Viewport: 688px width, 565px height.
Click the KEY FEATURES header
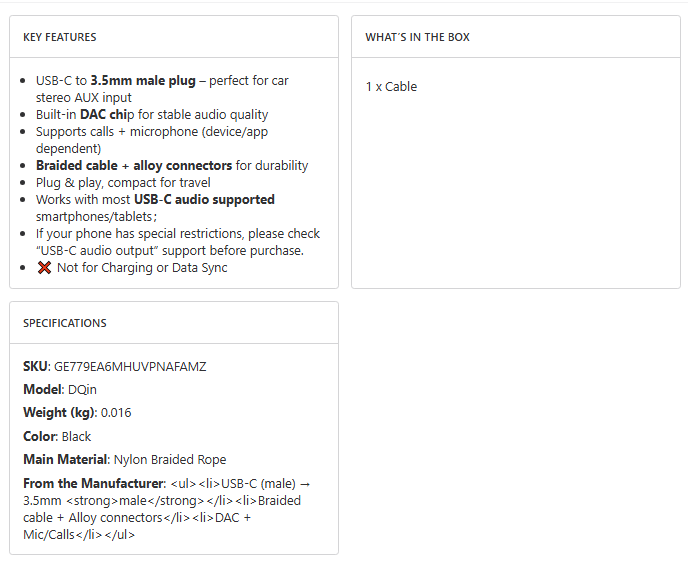[x=60, y=37]
